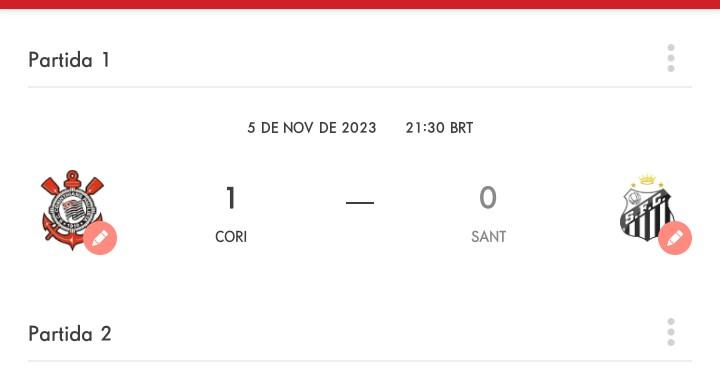Click the red header bar at top
The width and height of the screenshot is (720, 378).
tap(360, 4)
